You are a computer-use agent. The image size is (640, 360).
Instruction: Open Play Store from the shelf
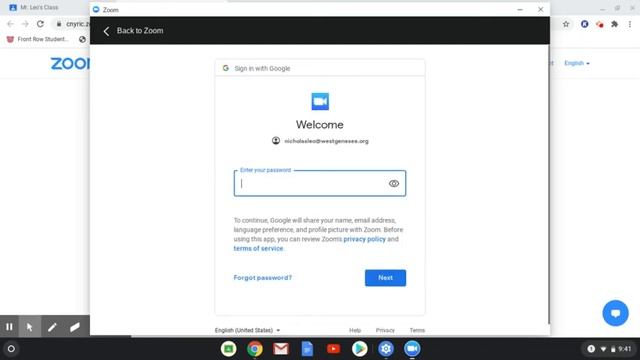coord(360,349)
